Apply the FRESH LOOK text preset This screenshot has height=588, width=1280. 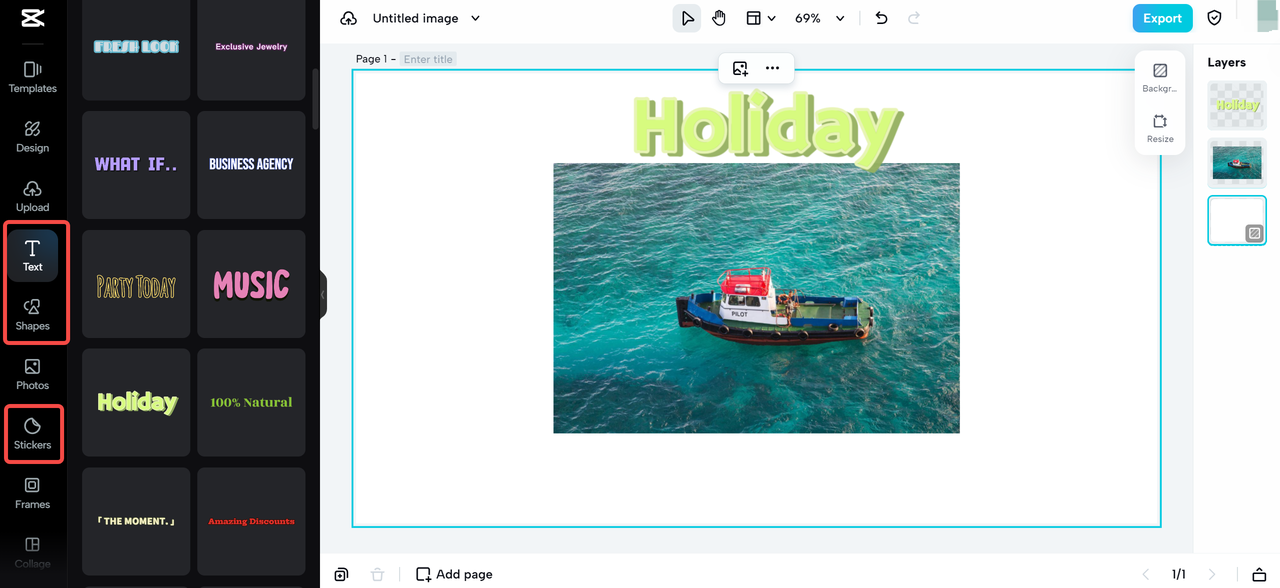tap(136, 47)
